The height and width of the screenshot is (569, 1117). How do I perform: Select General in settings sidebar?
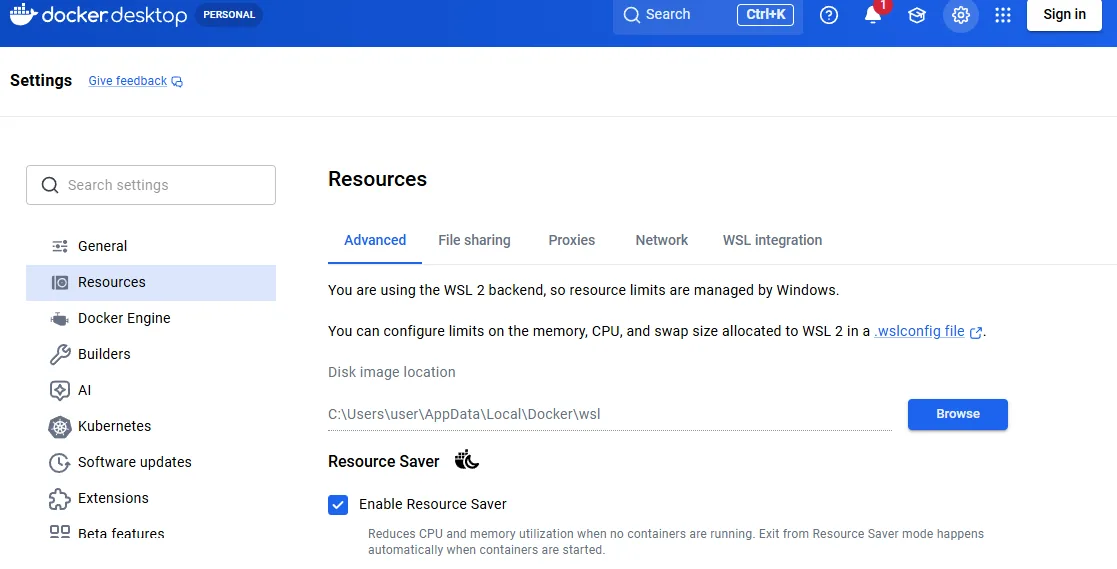(x=151, y=246)
